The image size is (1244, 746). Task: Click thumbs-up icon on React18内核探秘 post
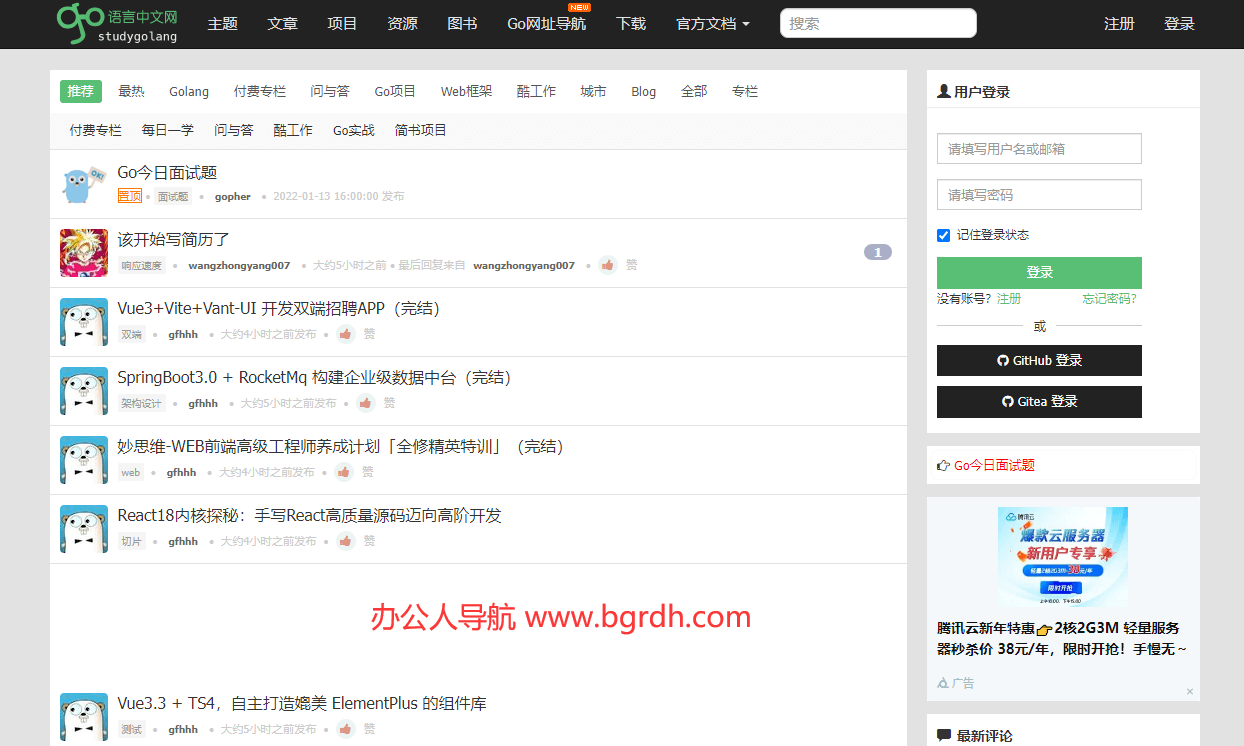pos(346,541)
